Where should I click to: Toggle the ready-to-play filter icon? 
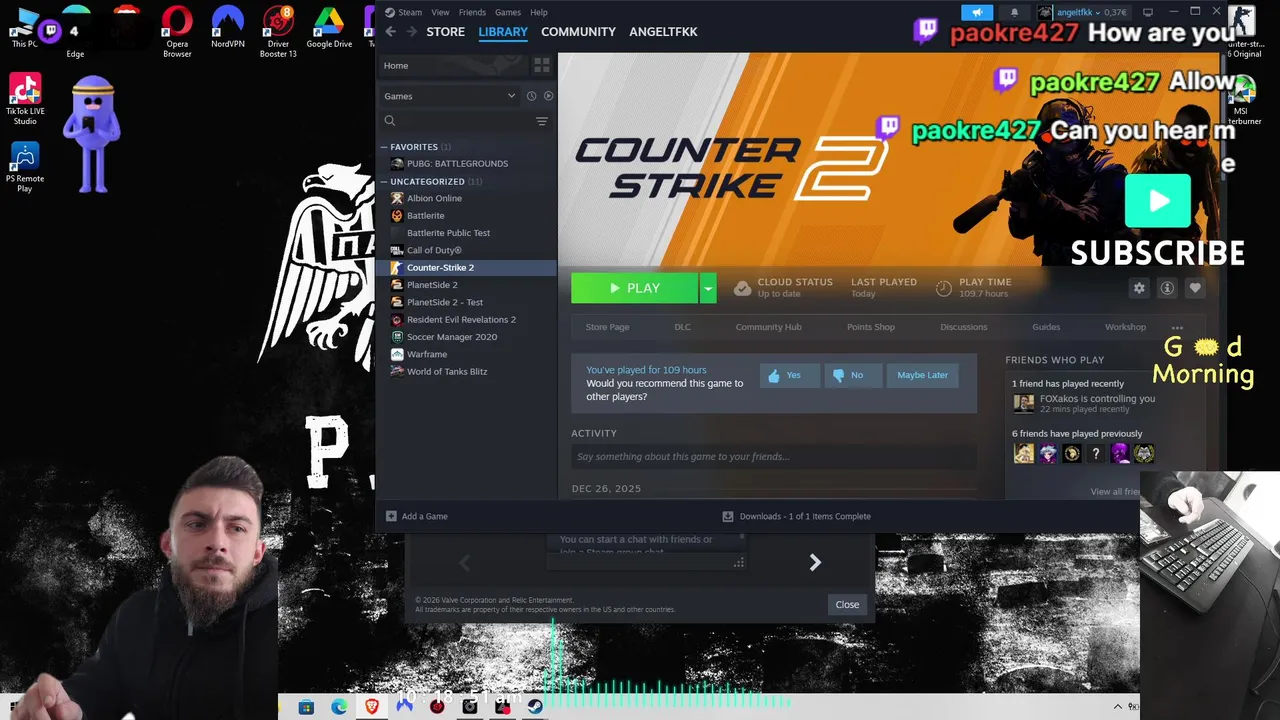pos(548,96)
